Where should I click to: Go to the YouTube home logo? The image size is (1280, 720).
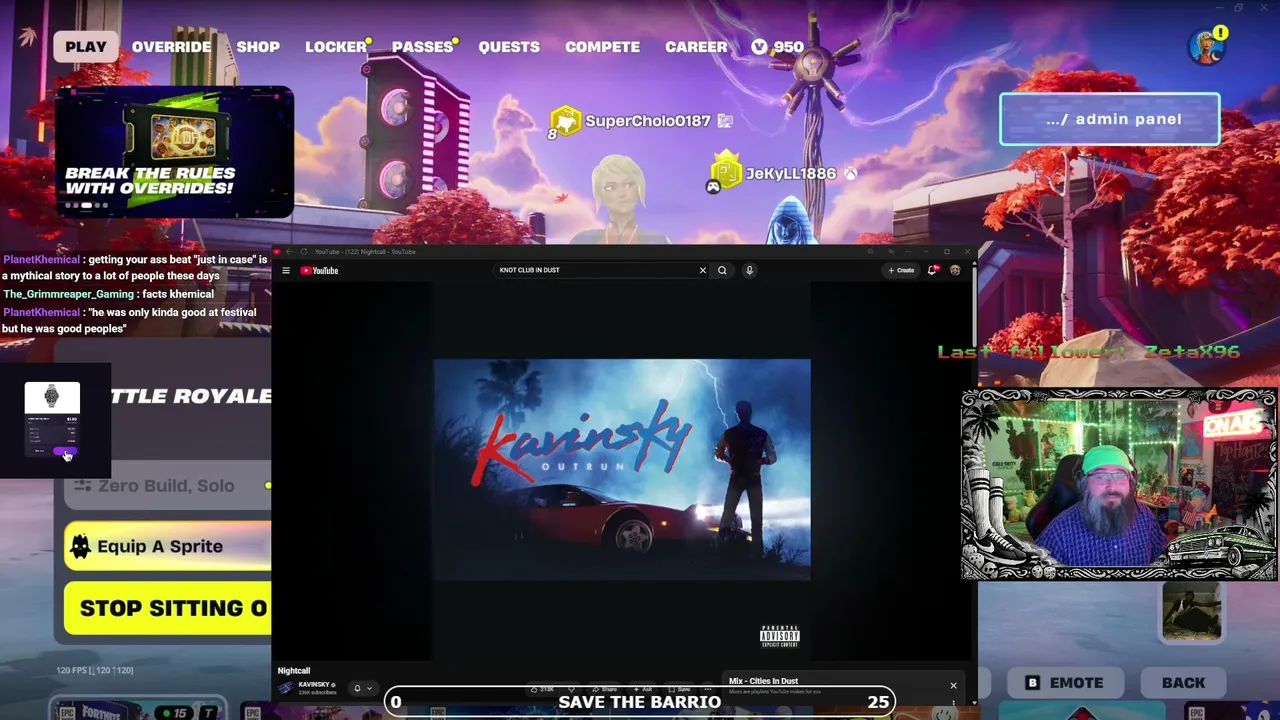[320, 270]
